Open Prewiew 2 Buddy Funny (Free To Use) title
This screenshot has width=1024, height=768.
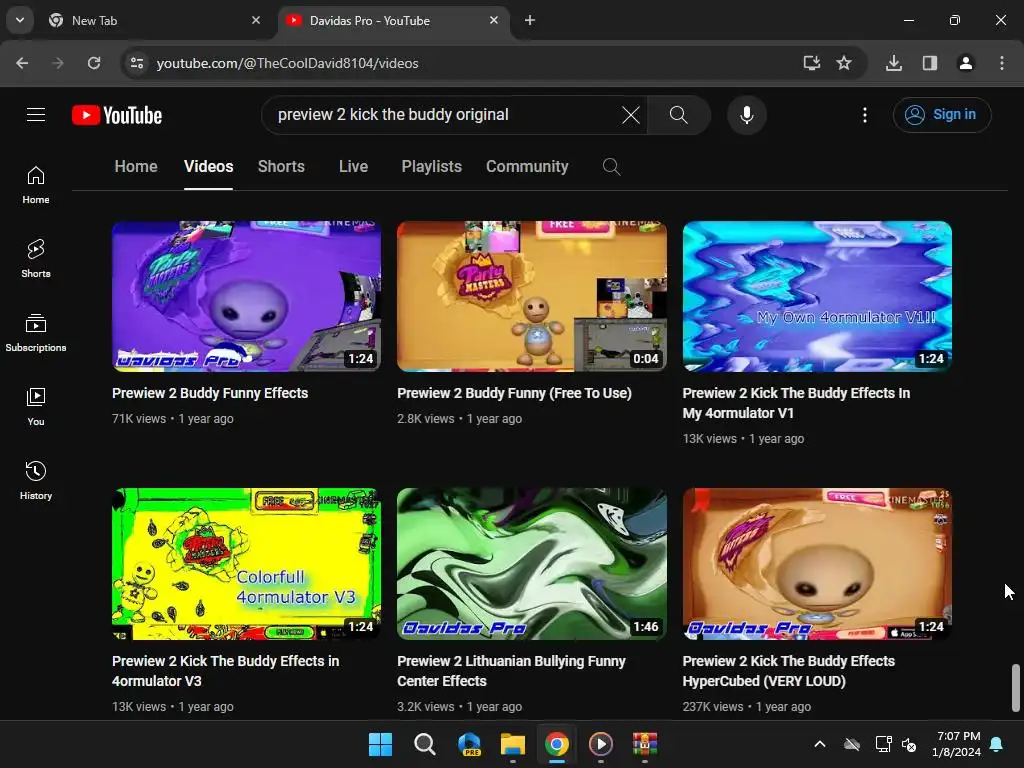click(514, 393)
